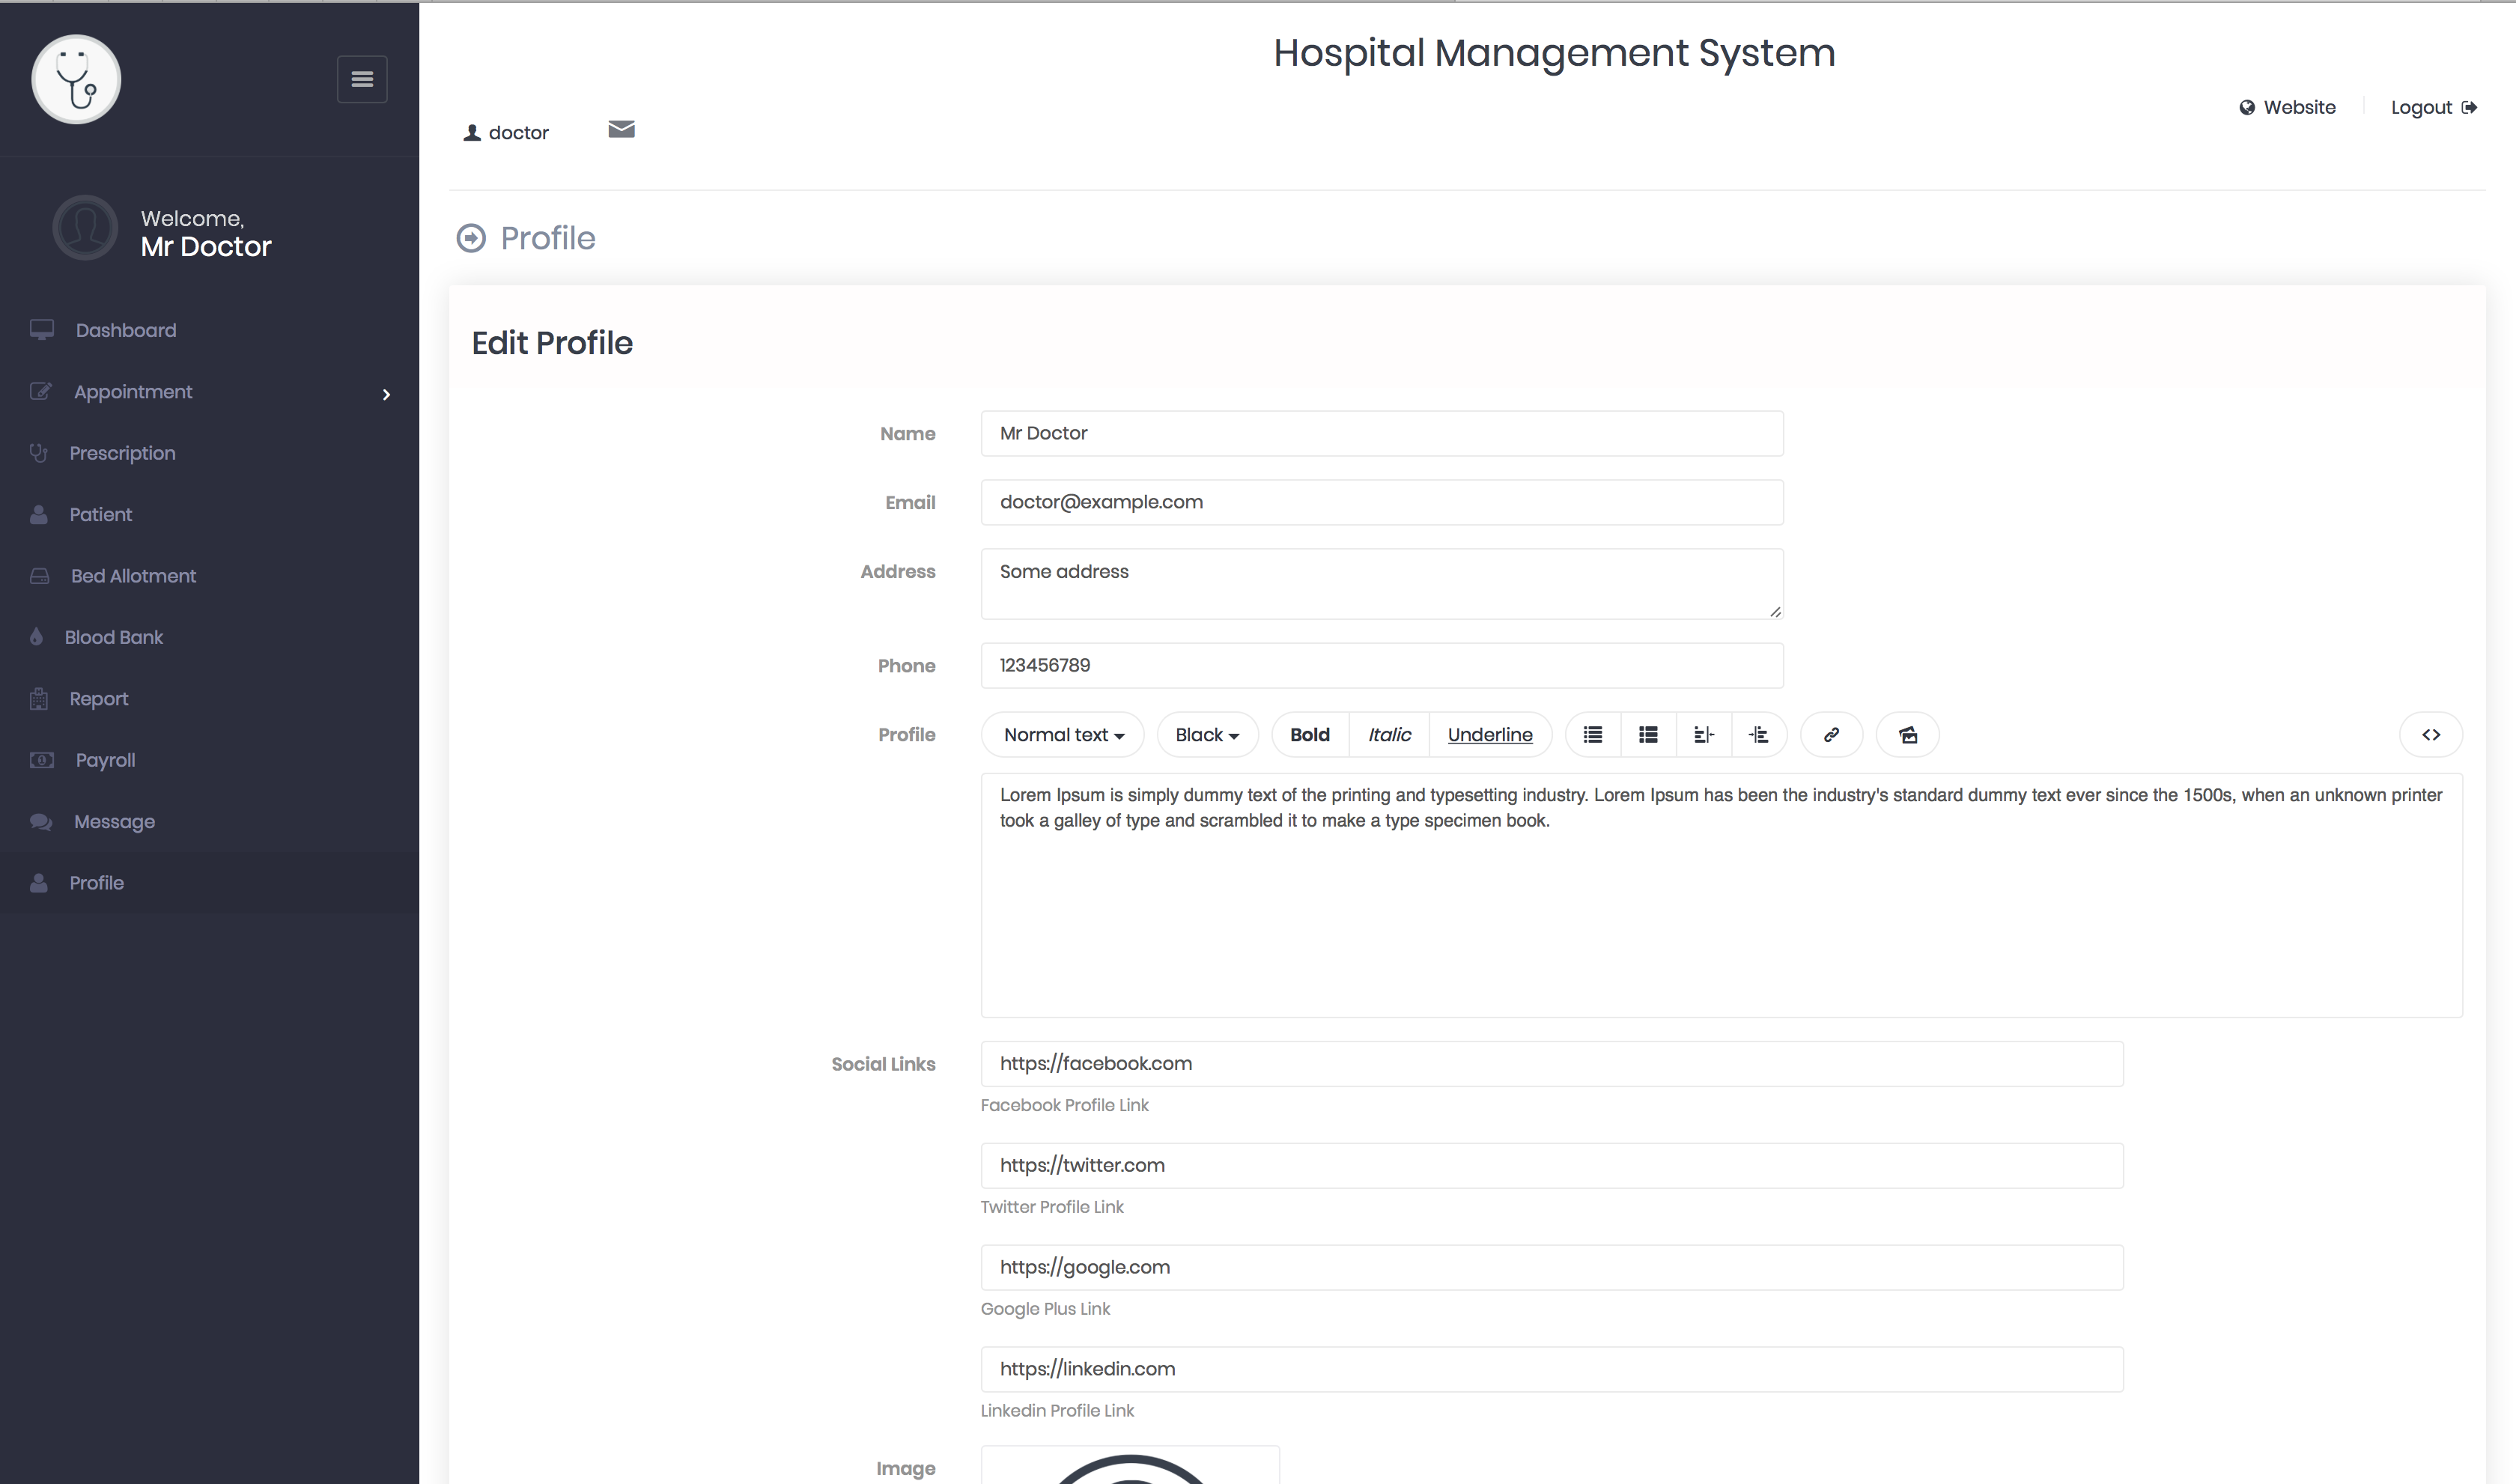Click the Address textarea resize handle

[x=1775, y=611]
